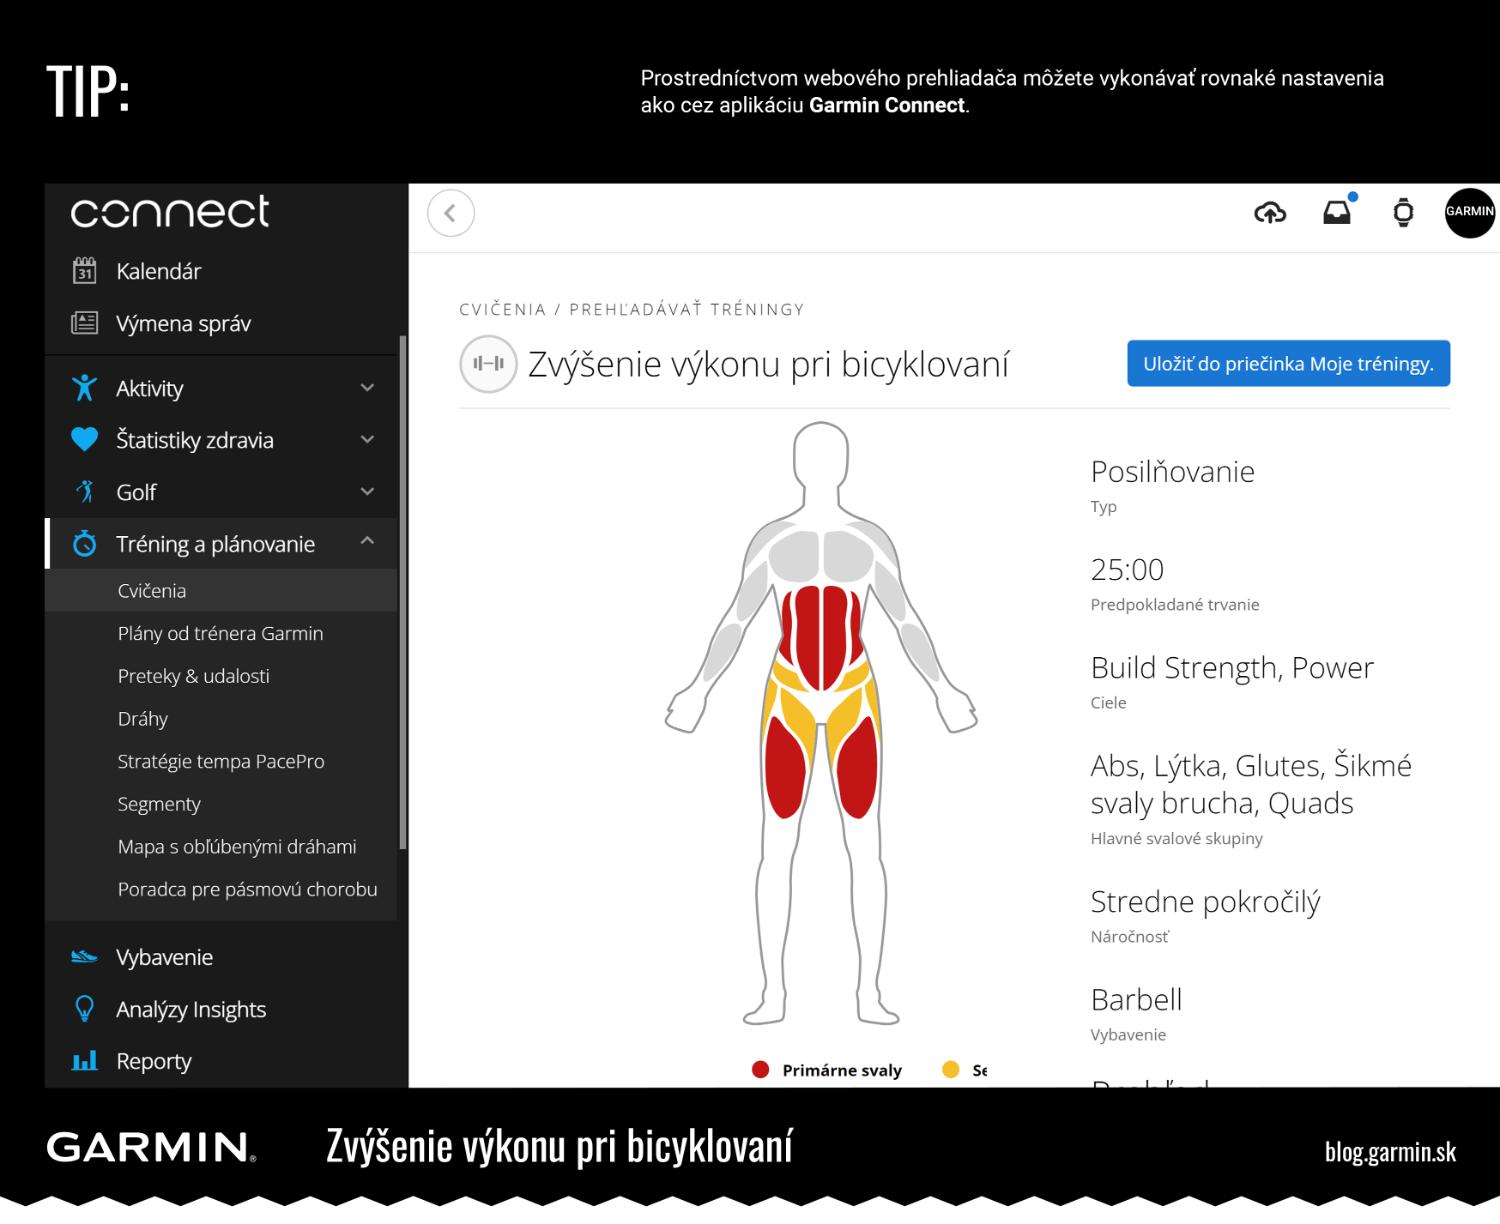1500x1224 pixels.
Task: Click the lightbulb icon for Analýzy Insights
Action: [85, 1009]
